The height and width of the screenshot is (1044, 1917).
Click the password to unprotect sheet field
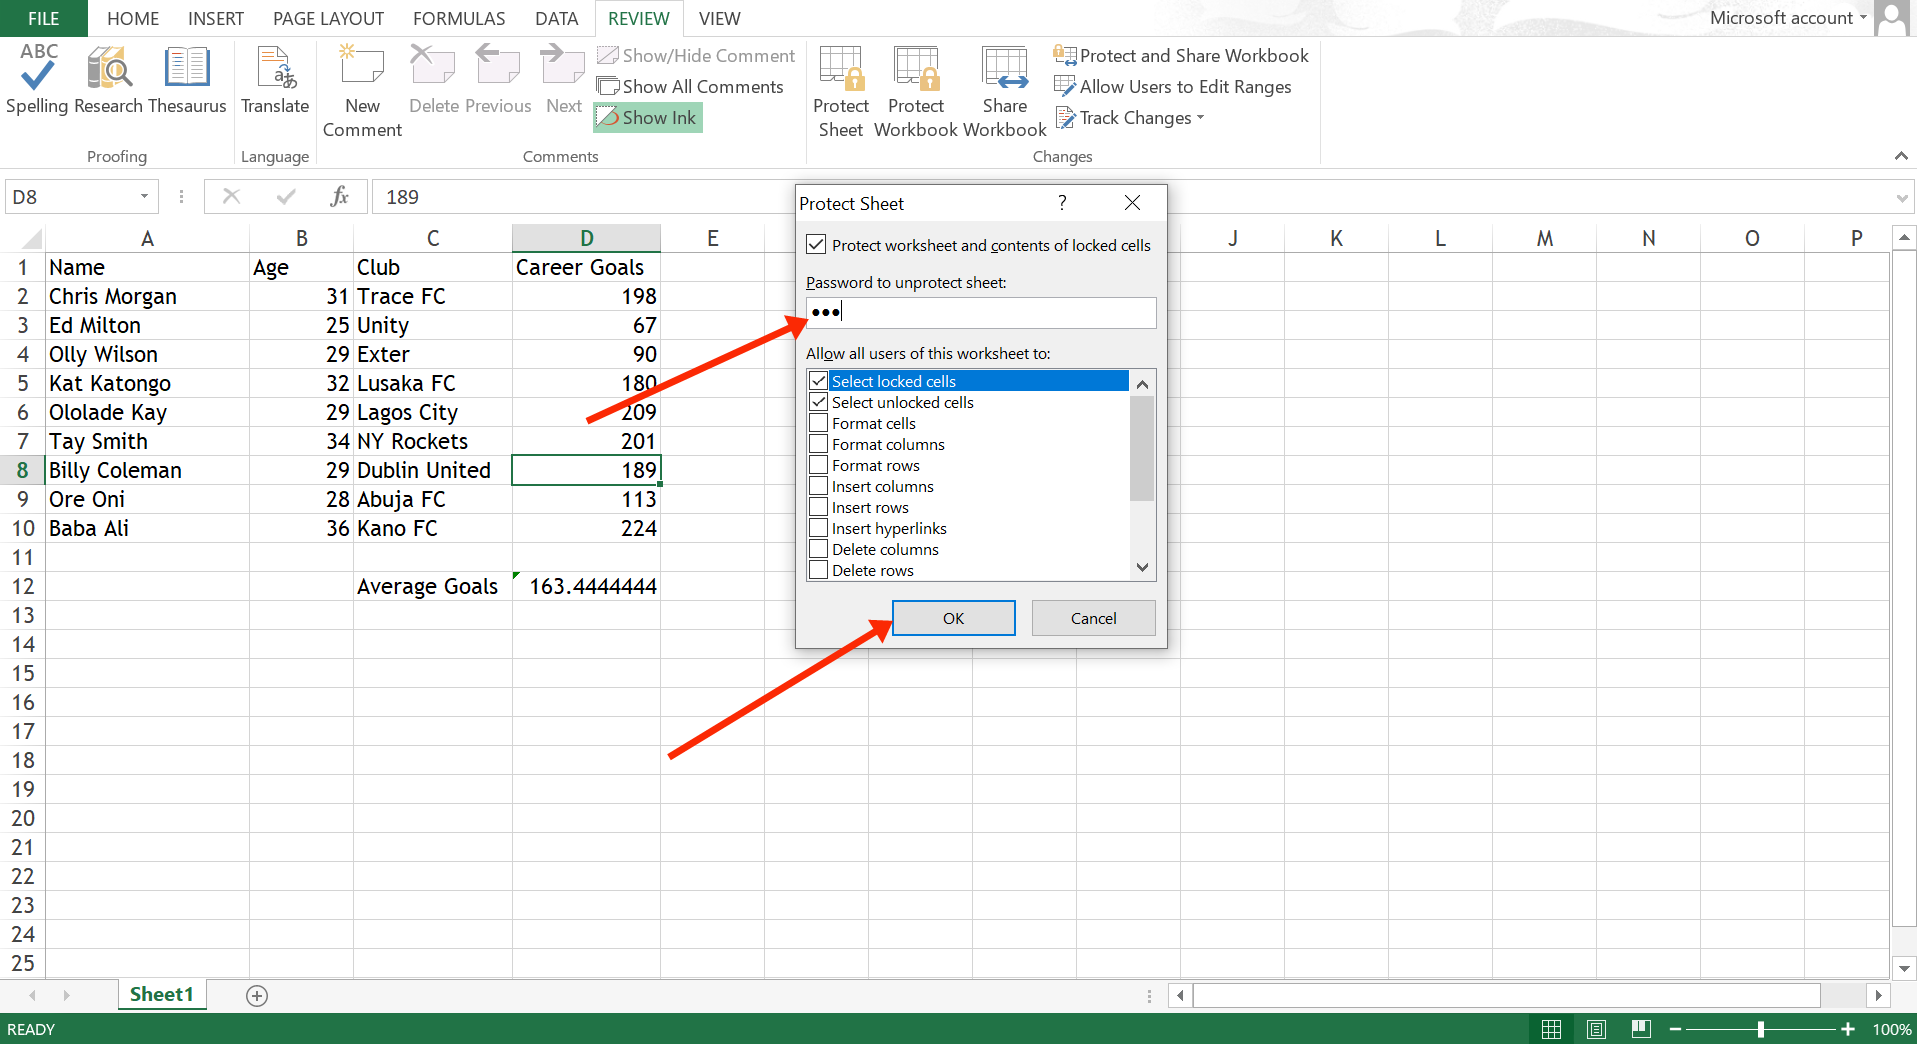[981, 312]
